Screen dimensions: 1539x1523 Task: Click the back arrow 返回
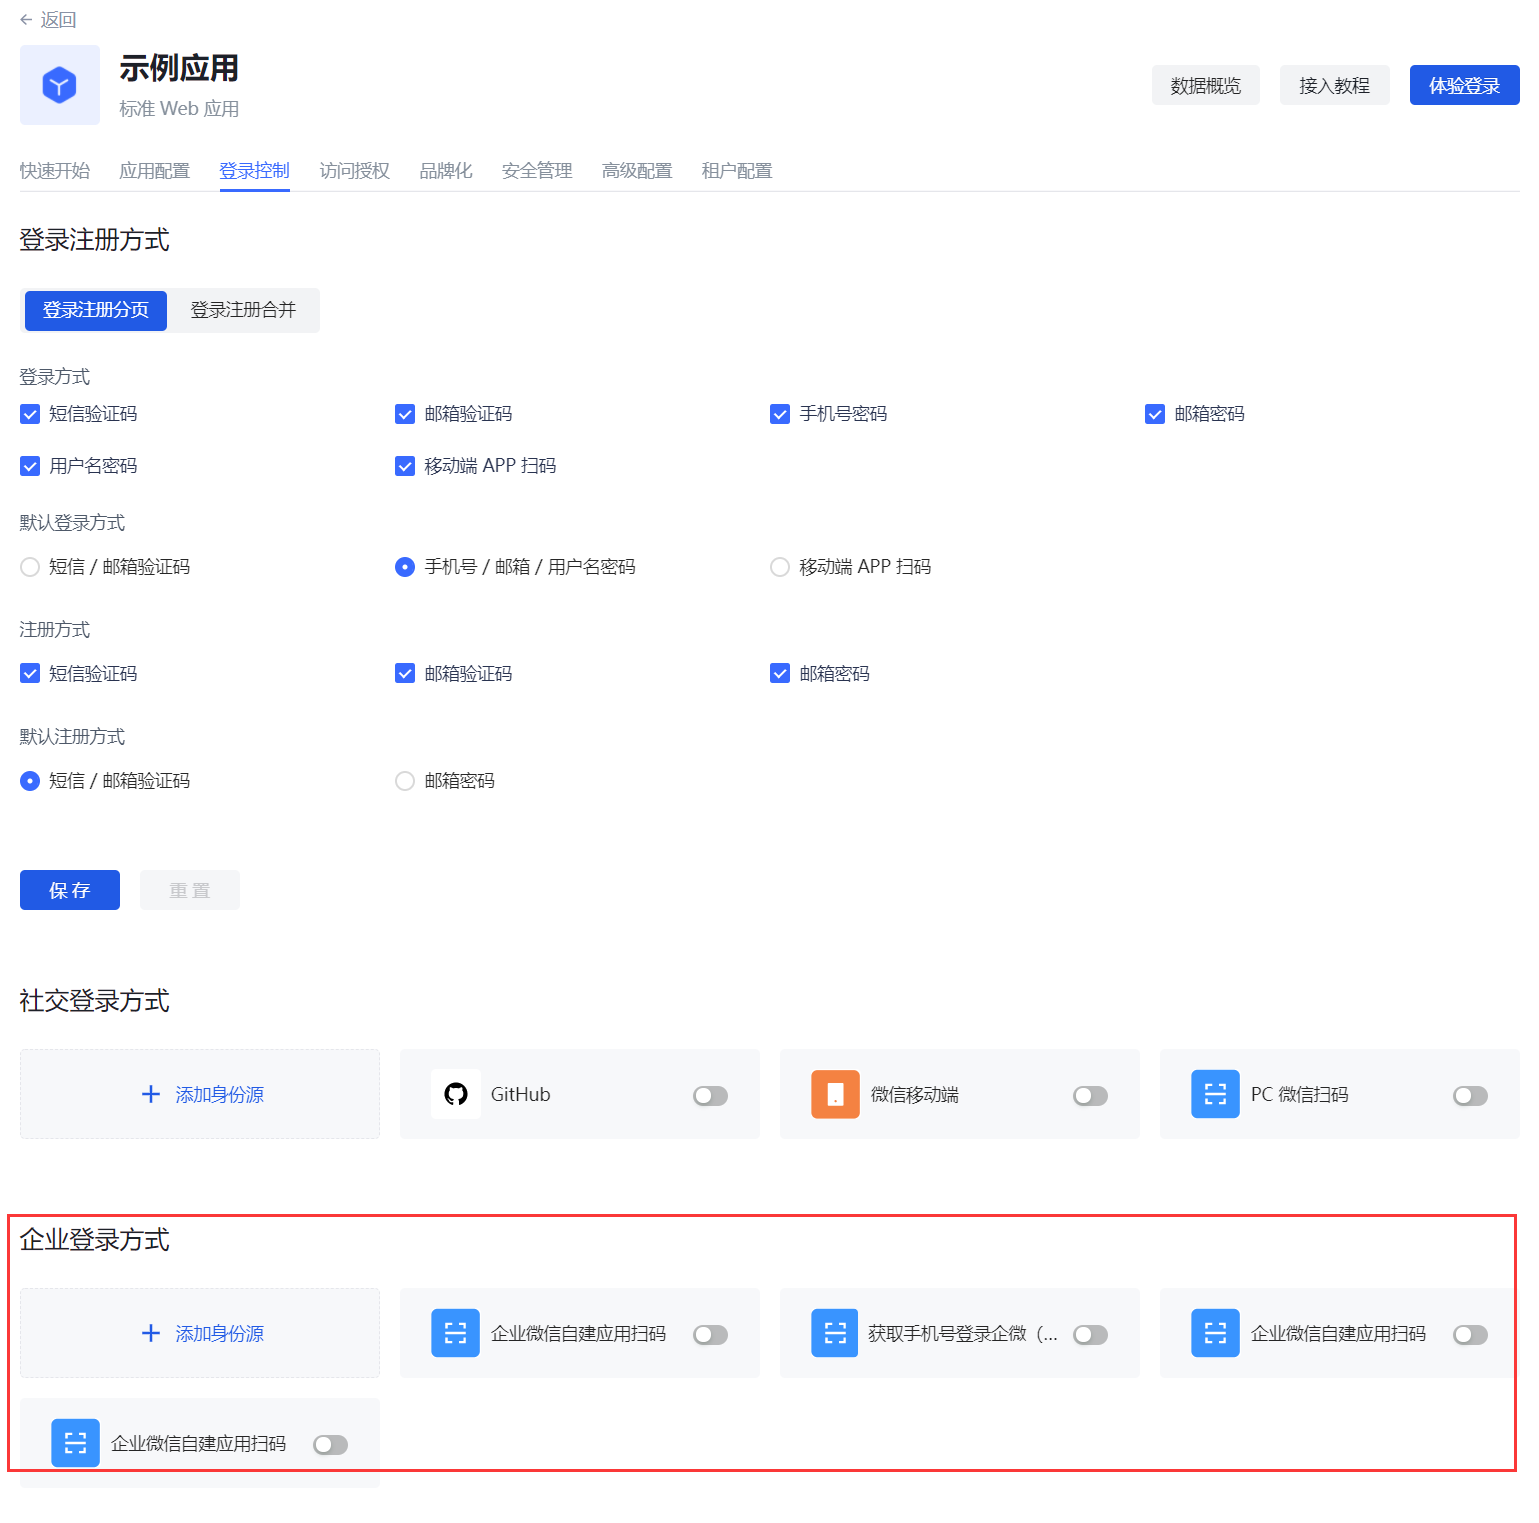click(27, 20)
